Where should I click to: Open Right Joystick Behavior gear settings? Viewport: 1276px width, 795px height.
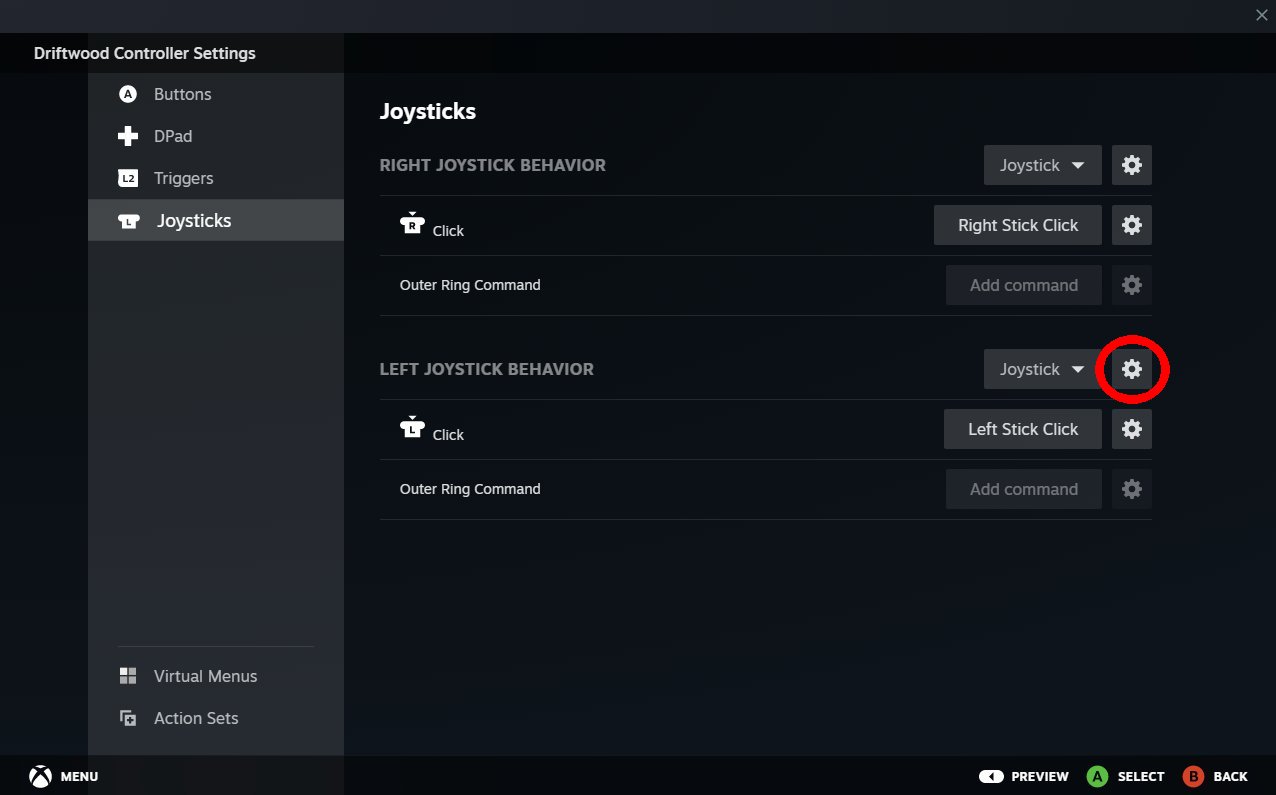pos(1132,165)
